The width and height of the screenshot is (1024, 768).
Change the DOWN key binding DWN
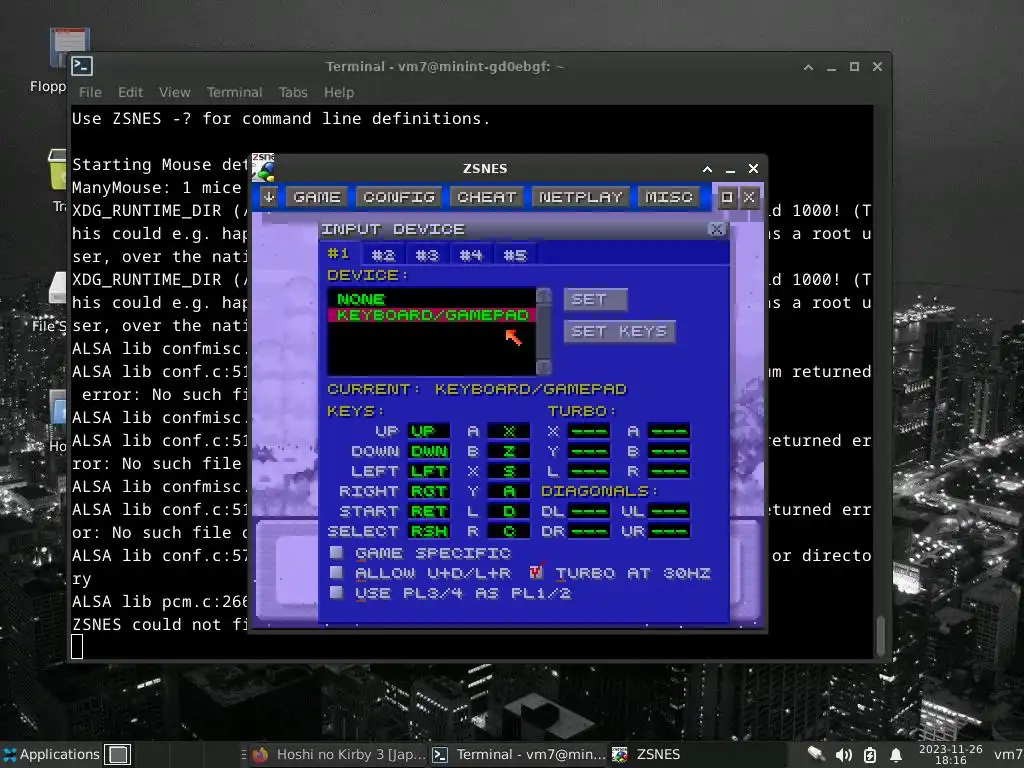click(428, 451)
